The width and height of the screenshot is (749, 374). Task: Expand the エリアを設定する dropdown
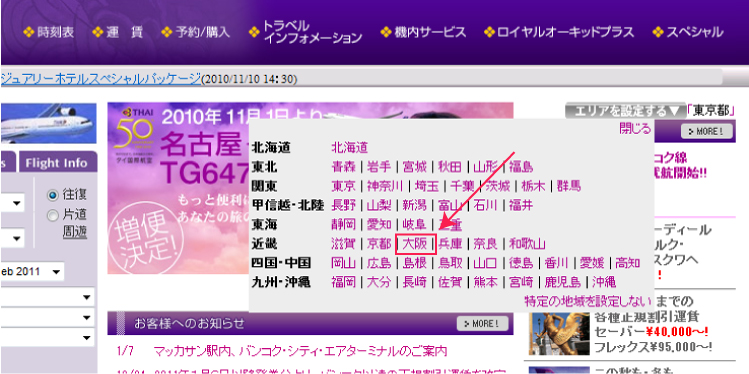pos(625,111)
